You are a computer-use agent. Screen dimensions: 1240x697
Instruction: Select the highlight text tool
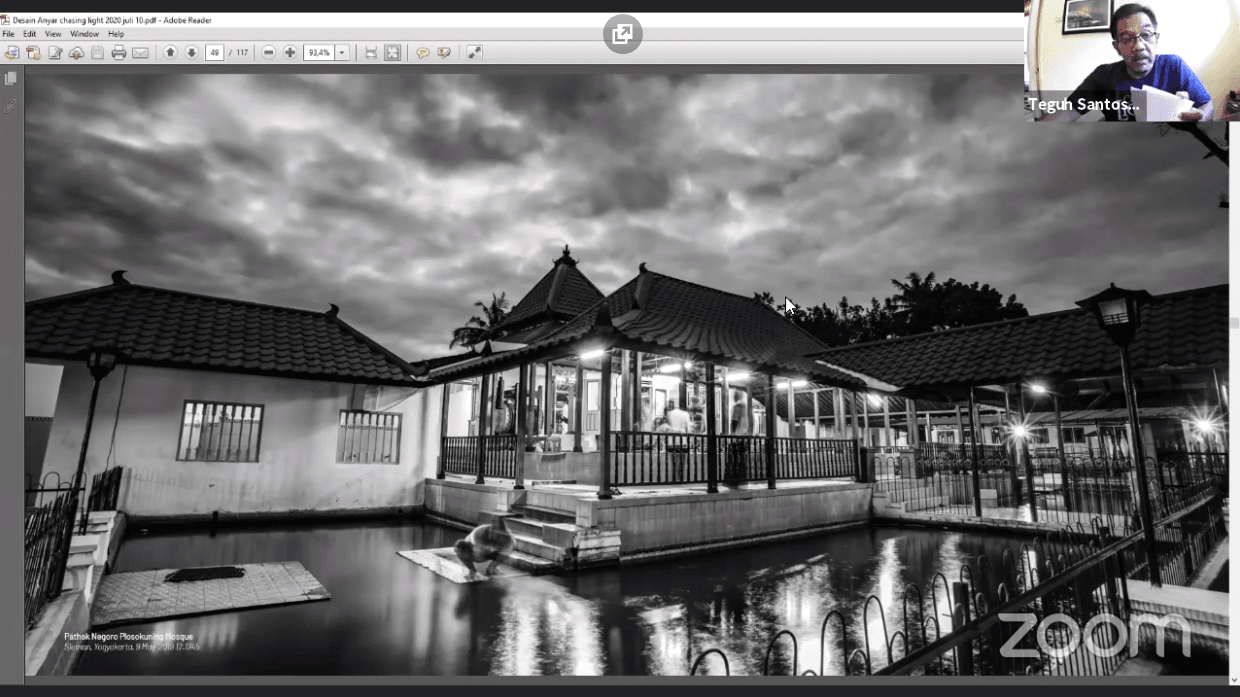(x=444, y=53)
